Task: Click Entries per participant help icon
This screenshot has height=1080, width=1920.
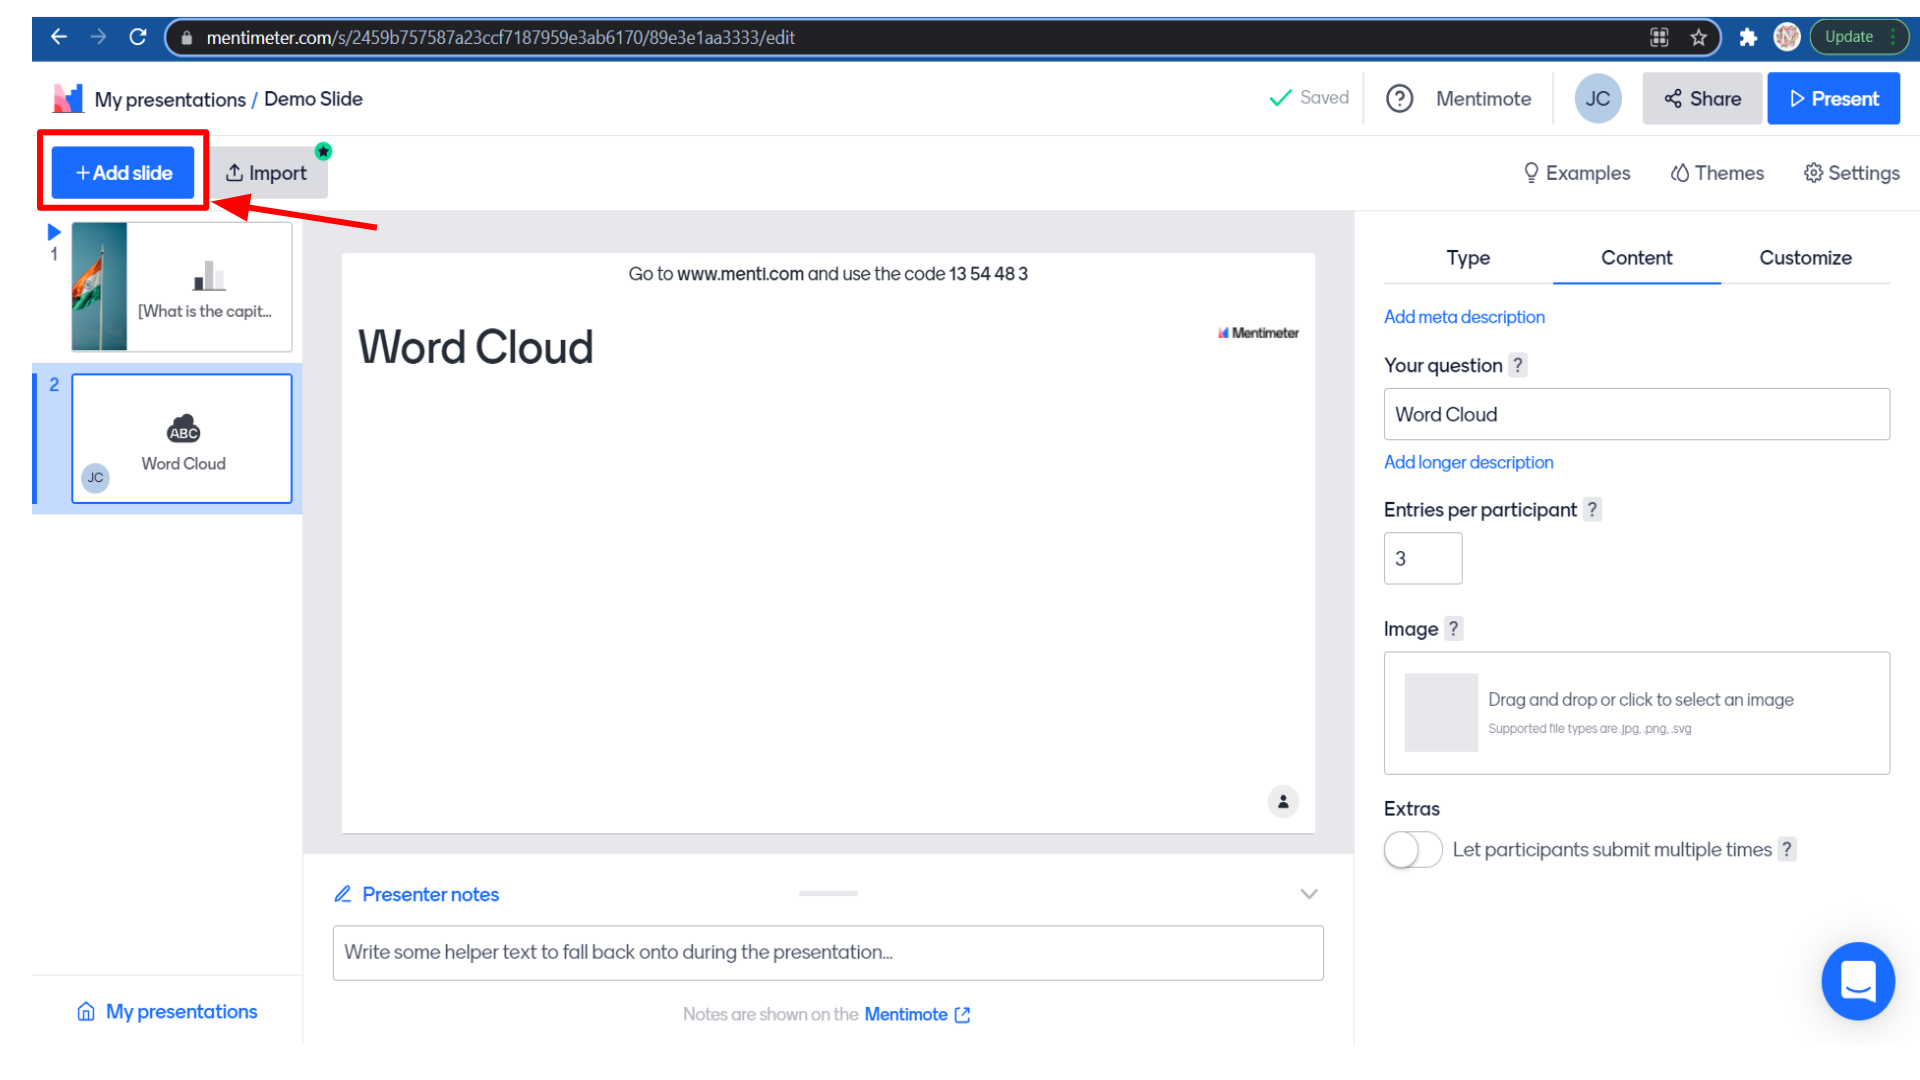Action: 1592,509
